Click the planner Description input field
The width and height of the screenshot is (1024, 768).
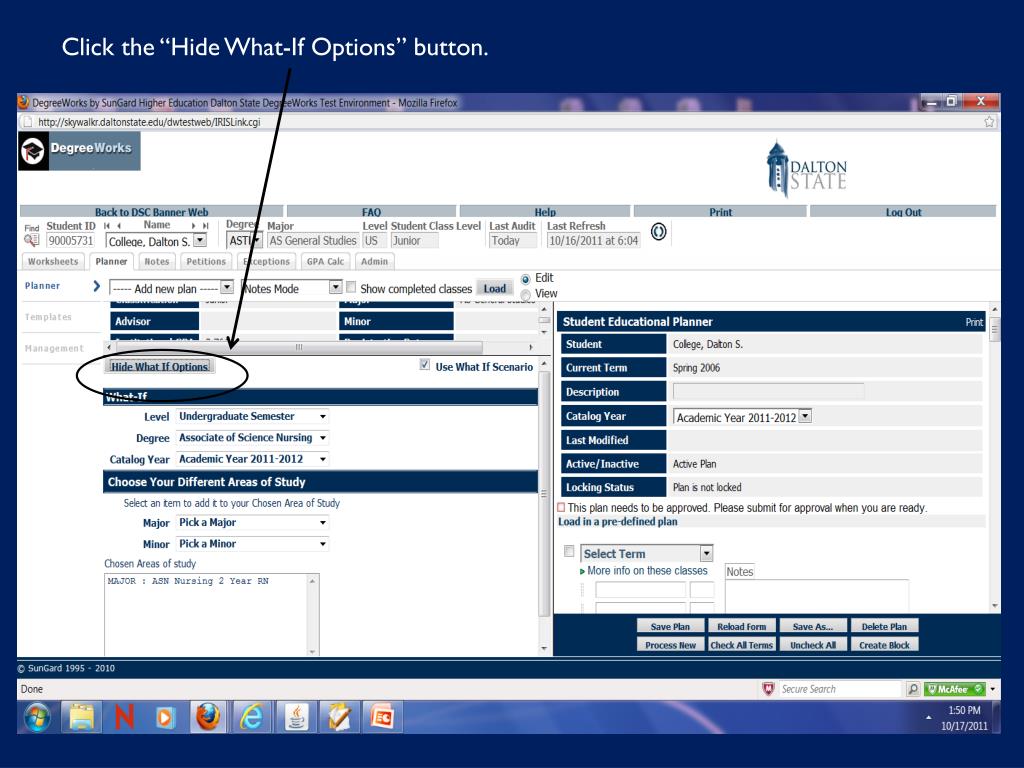coord(769,391)
